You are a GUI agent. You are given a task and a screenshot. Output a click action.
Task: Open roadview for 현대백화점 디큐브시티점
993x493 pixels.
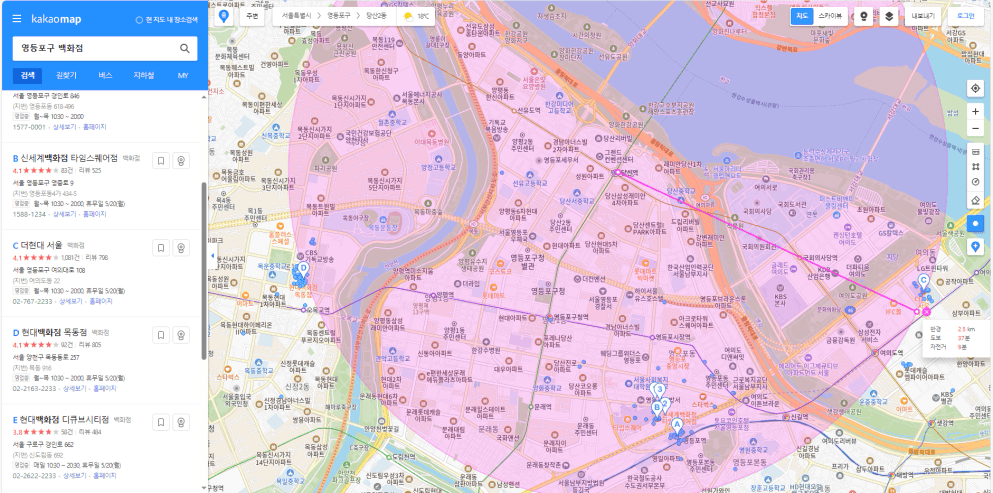(181, 422)
